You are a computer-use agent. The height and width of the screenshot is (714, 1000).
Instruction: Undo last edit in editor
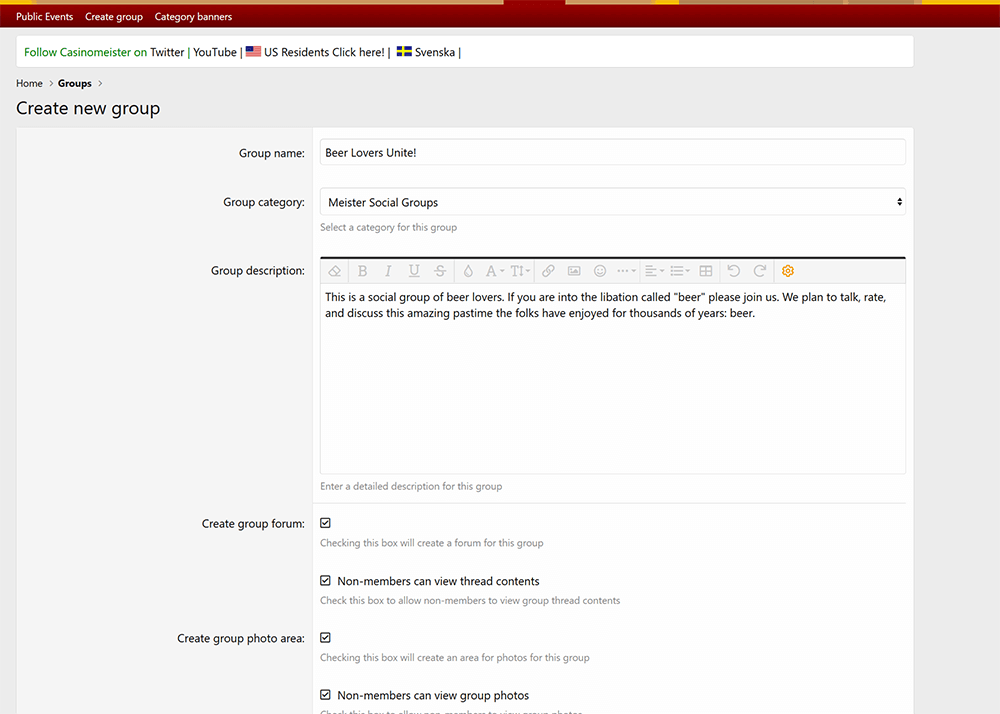733,271
